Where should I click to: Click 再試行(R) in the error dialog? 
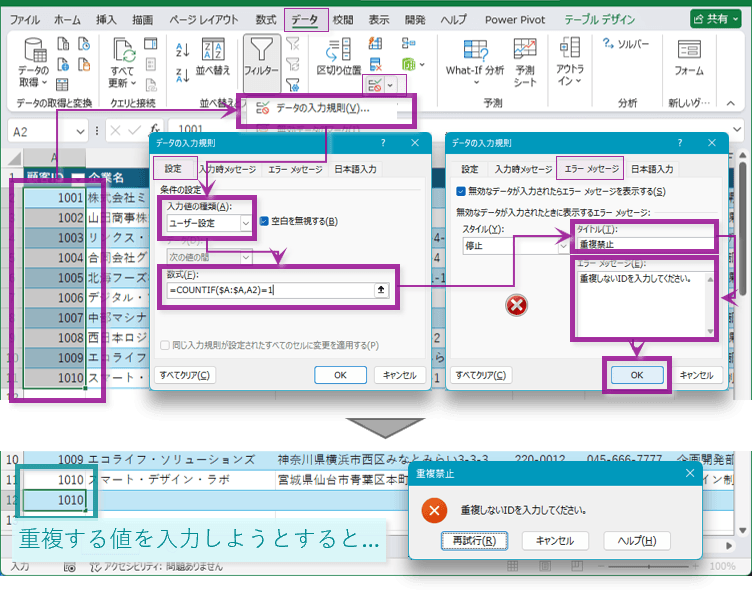[474, 541]
